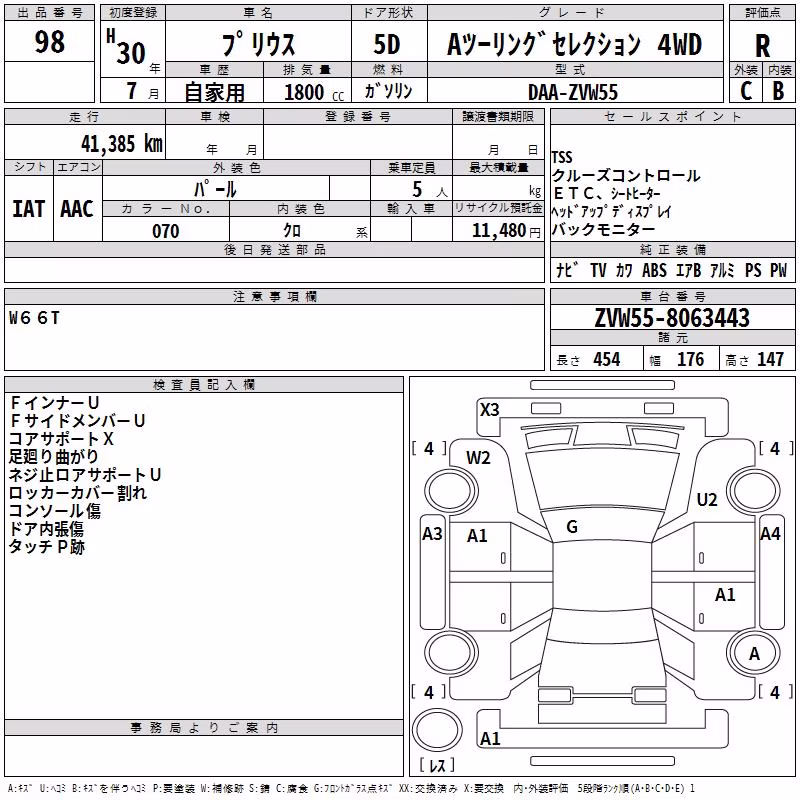Click circled A mark on rear wheel
800x800 pixels.
[754, 654]
